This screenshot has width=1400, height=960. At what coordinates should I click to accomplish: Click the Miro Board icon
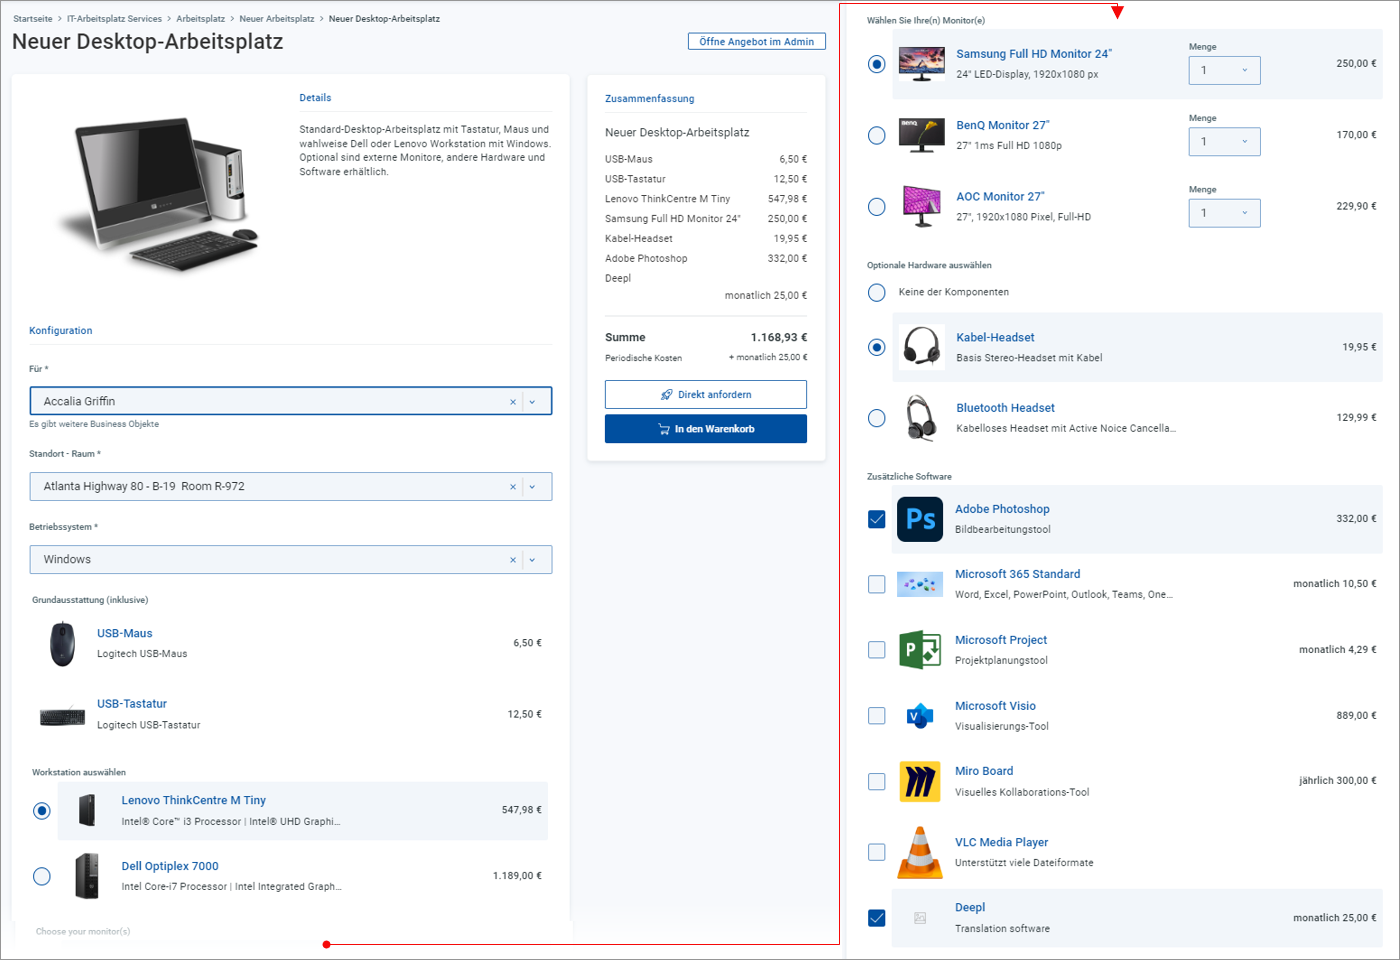(x=919, y=781)
